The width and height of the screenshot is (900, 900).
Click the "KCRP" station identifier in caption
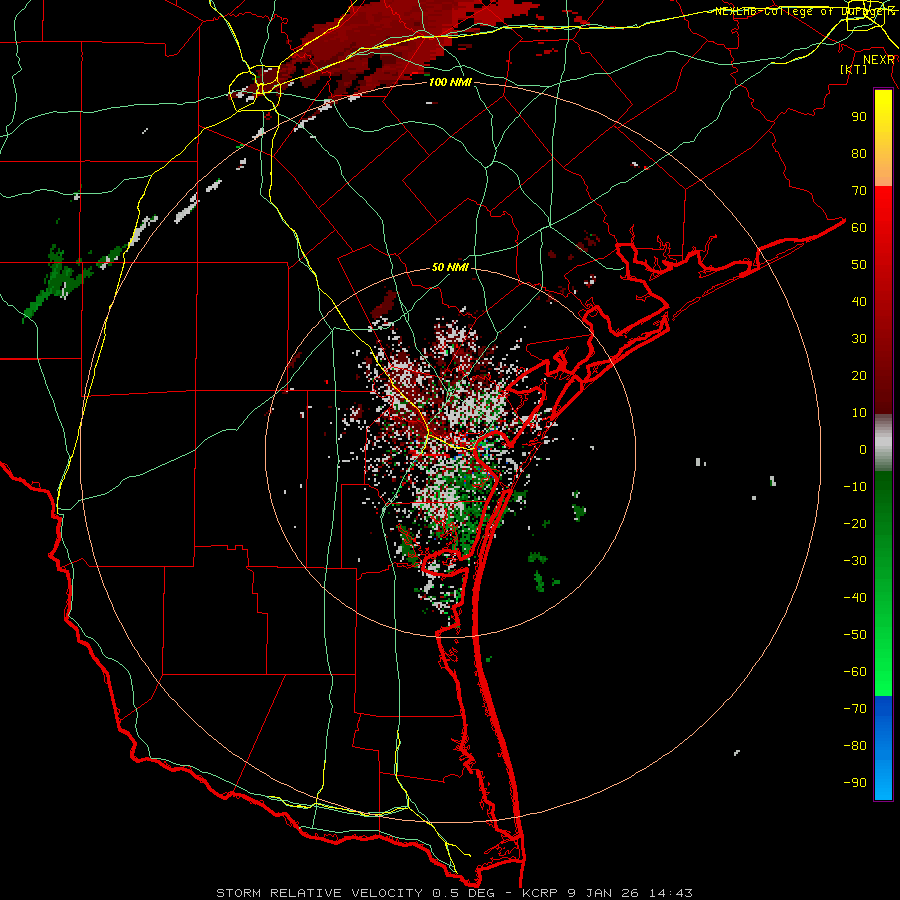pos(540,893)
